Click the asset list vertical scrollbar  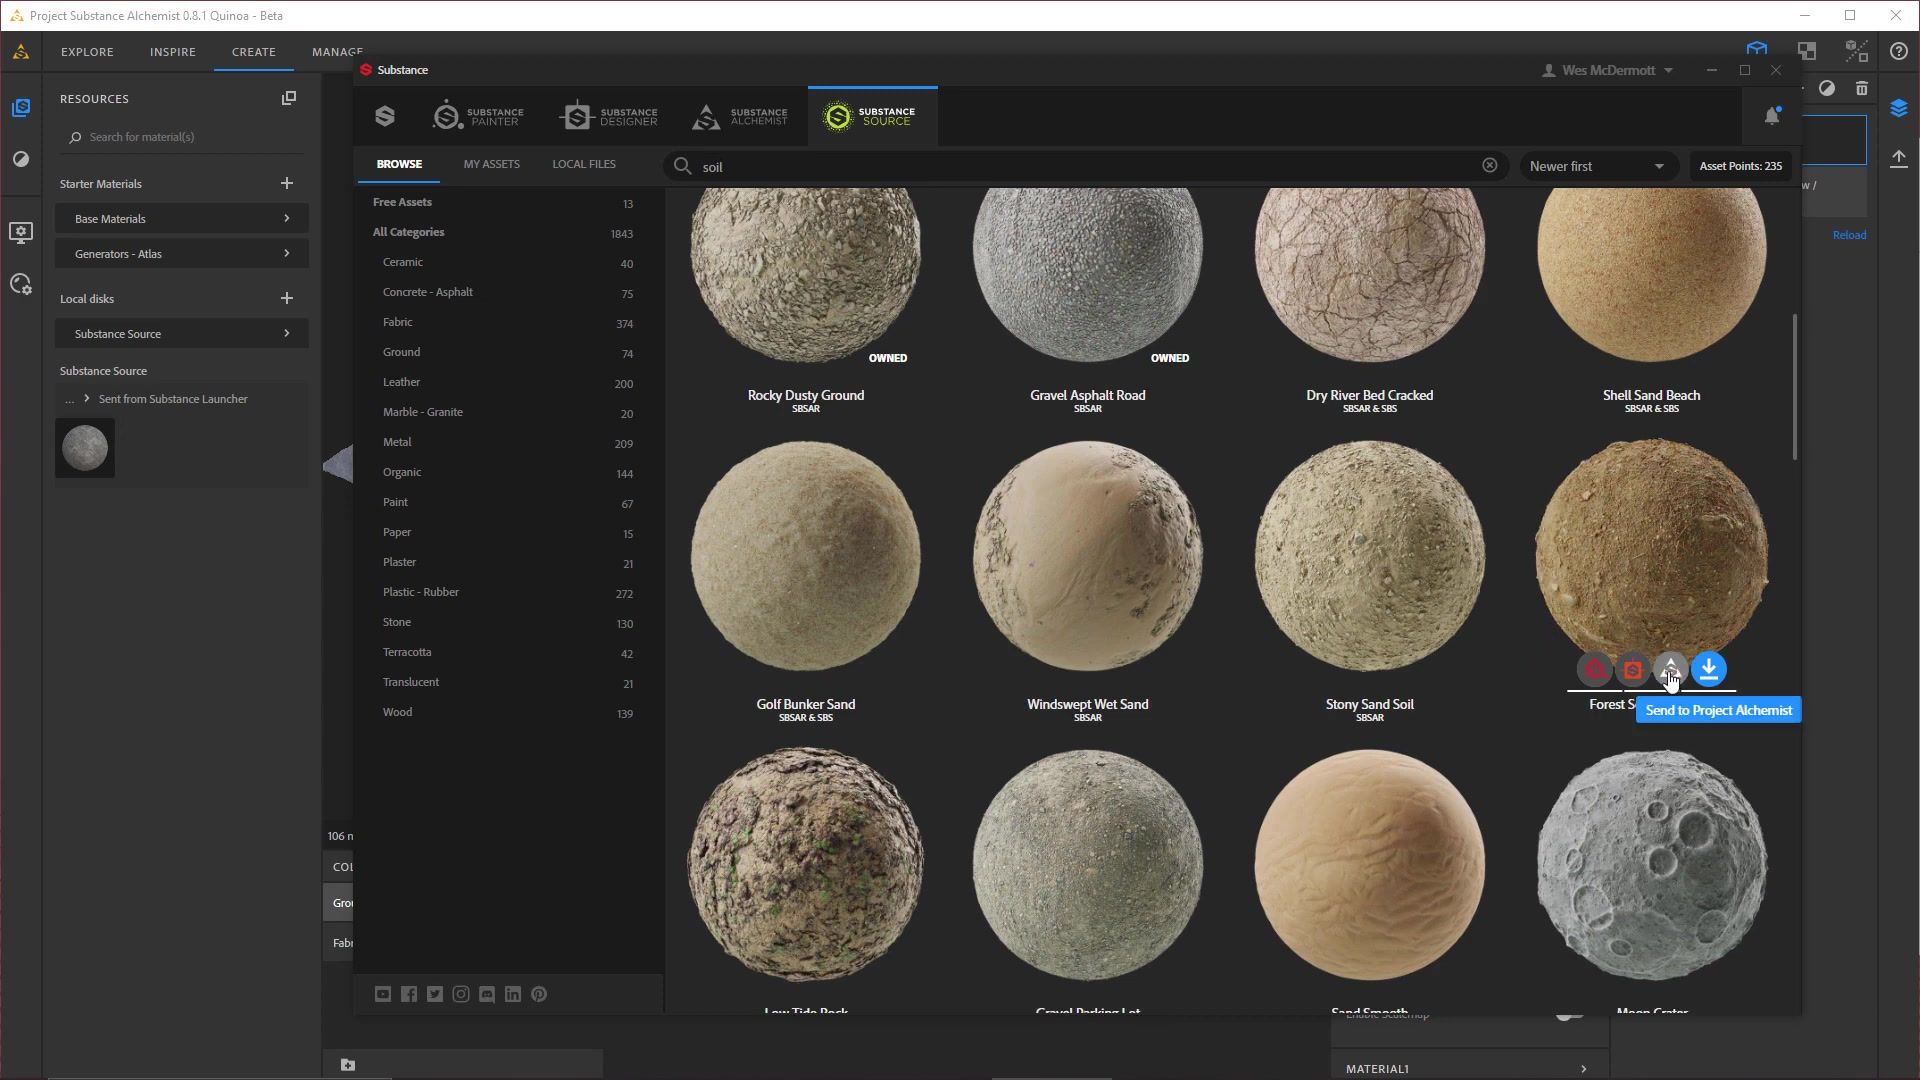1795,388
